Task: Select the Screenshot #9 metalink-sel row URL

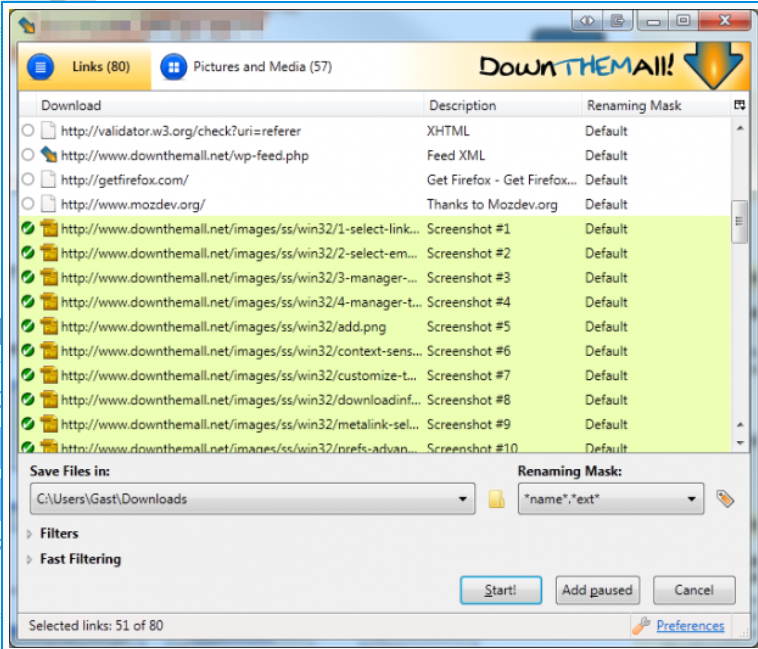Action: [x=240, y=424]
